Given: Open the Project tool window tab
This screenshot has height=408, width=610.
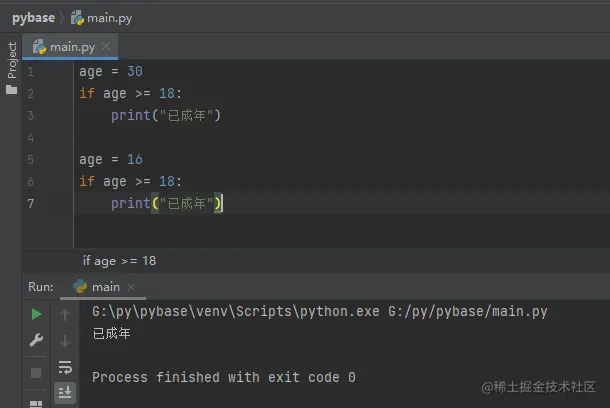Looking at the screenshot, I should 12,60.
